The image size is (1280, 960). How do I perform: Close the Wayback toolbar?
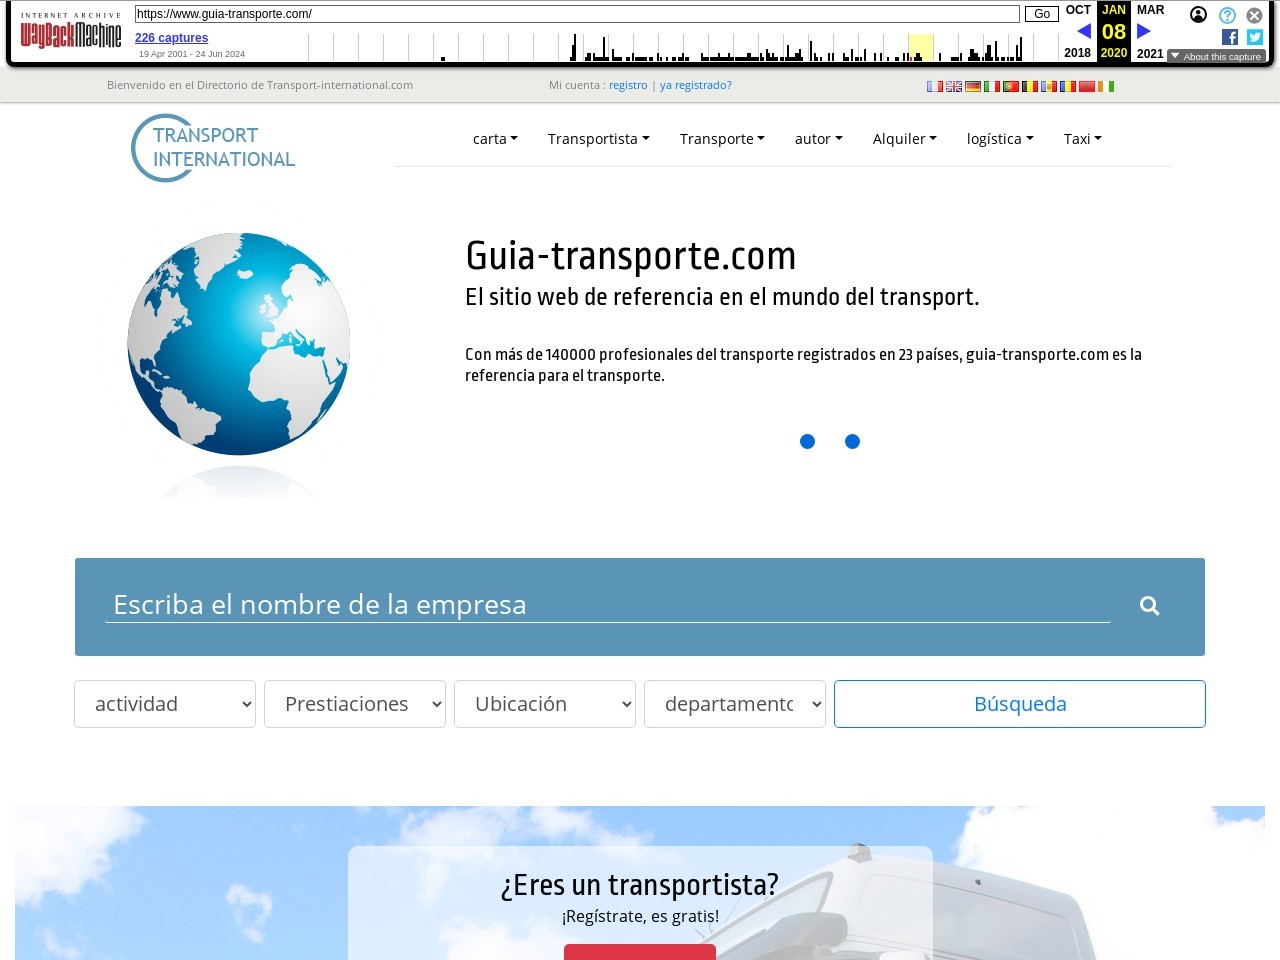1254,15
